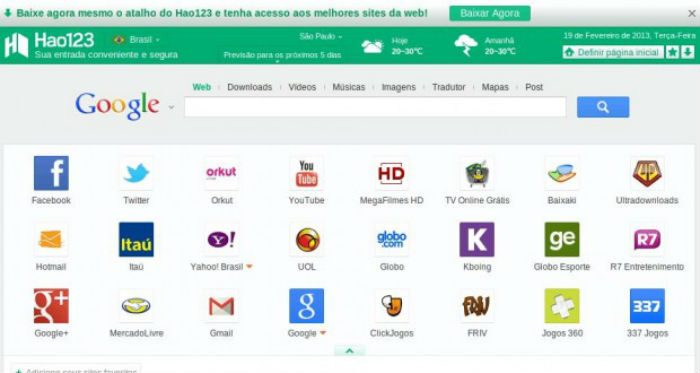Image resolution: width=700 pixels, height=373 pixels.
Task: Collapse the site grid with up chevron
Action: coord(350,351)
